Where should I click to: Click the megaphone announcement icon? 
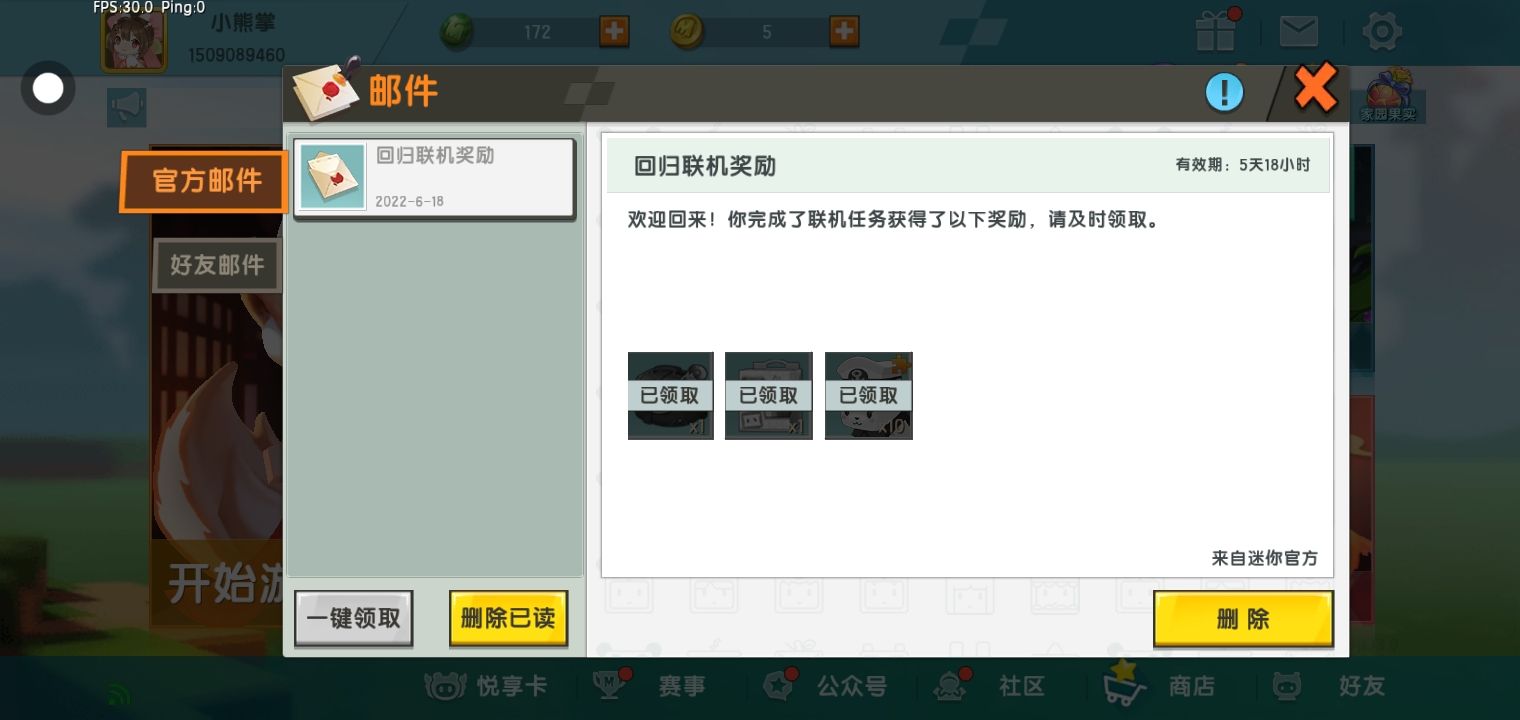click(x=127, y=108)
